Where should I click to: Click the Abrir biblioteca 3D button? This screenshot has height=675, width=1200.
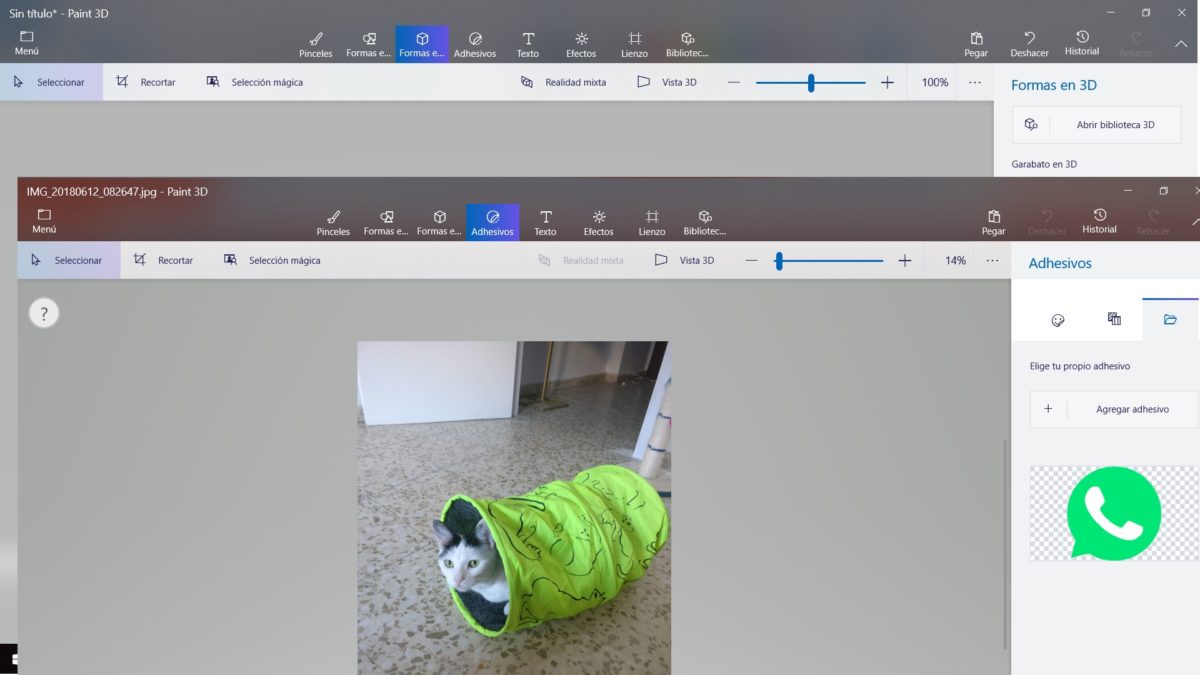1097,125
